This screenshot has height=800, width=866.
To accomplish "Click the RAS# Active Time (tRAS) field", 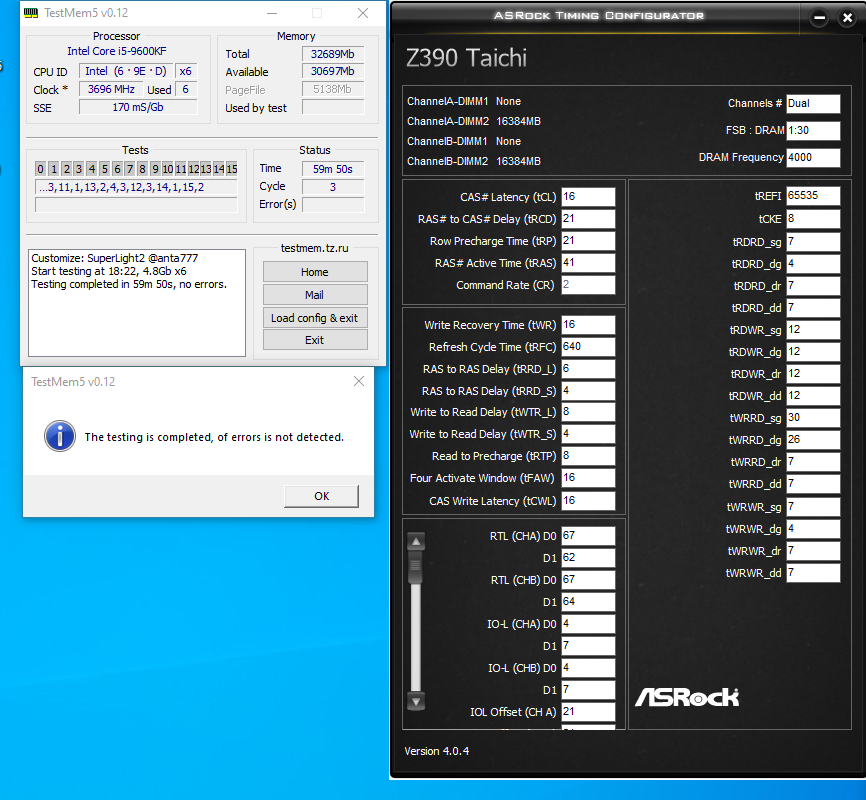I will pyautogui.click(x=588, y=263).
